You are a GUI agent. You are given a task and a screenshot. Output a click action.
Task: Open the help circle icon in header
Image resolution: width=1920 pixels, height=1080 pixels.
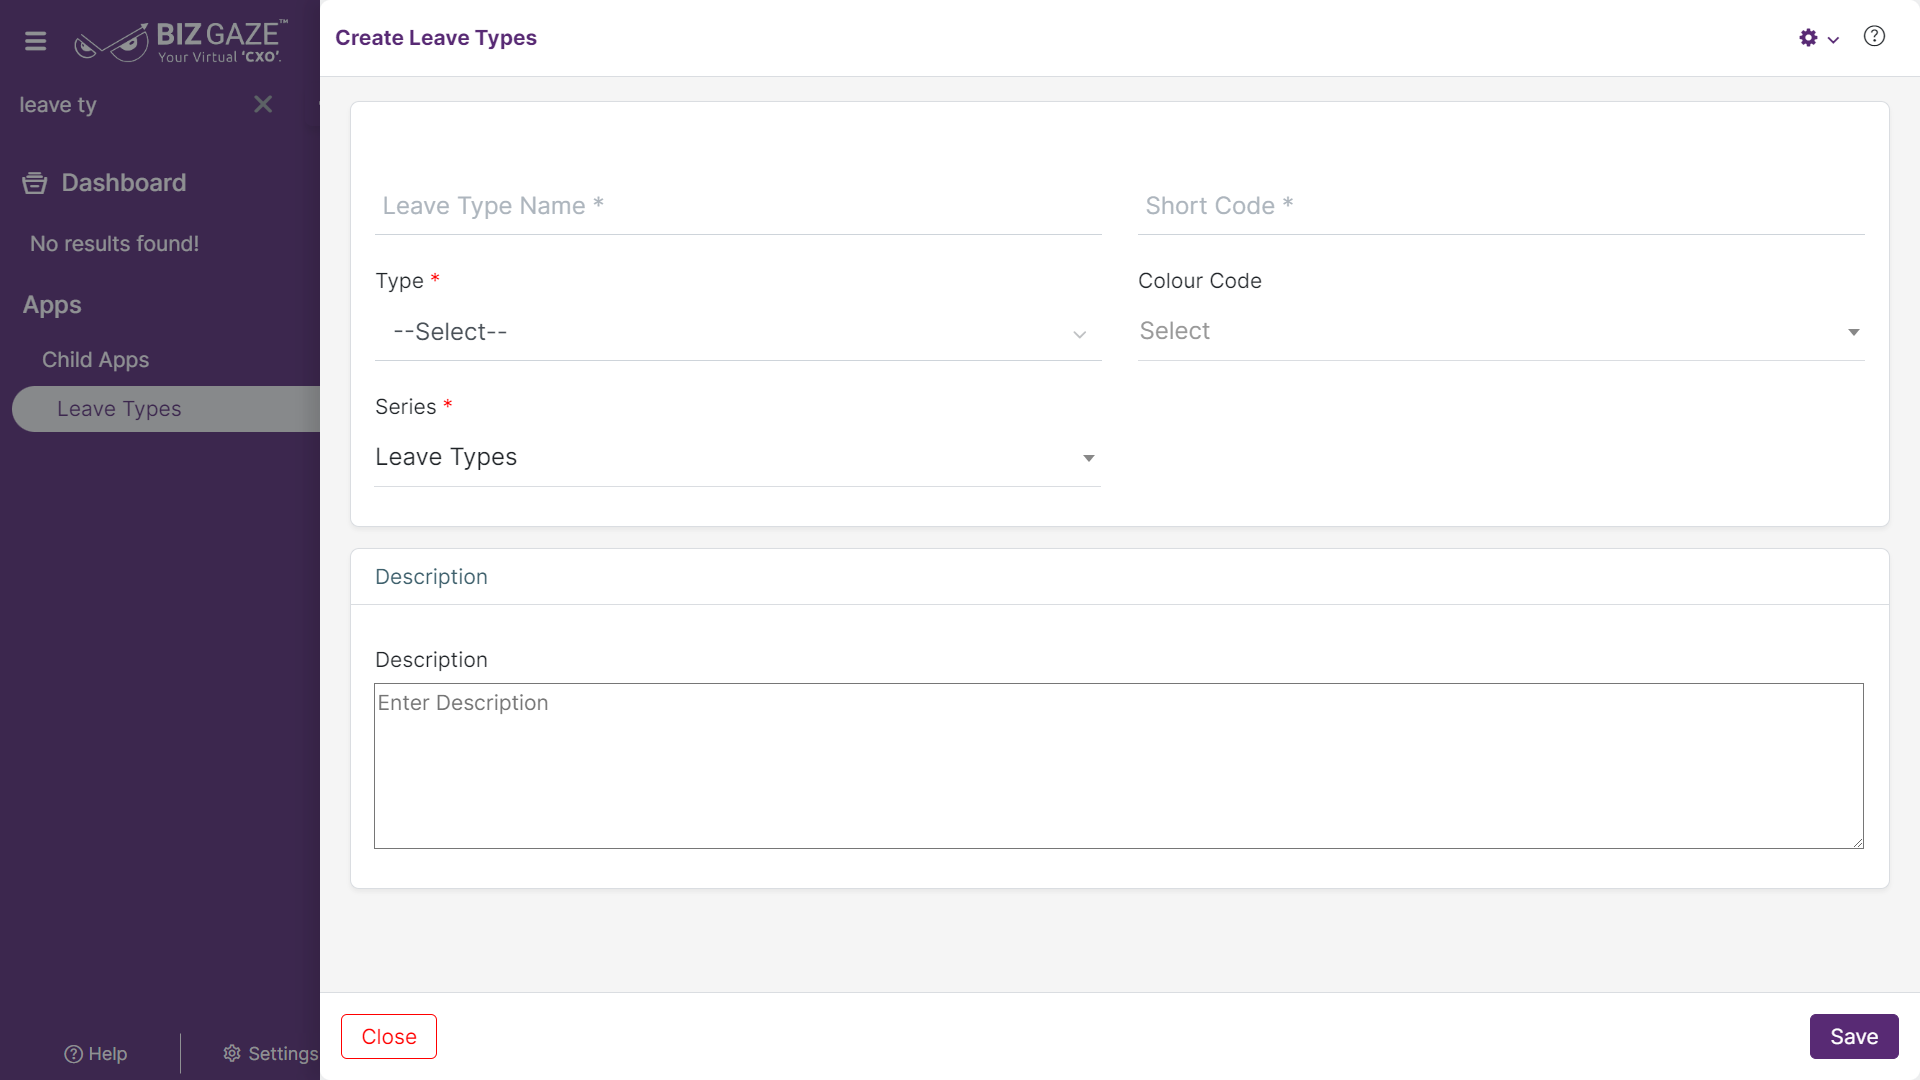pos(1875,37)
